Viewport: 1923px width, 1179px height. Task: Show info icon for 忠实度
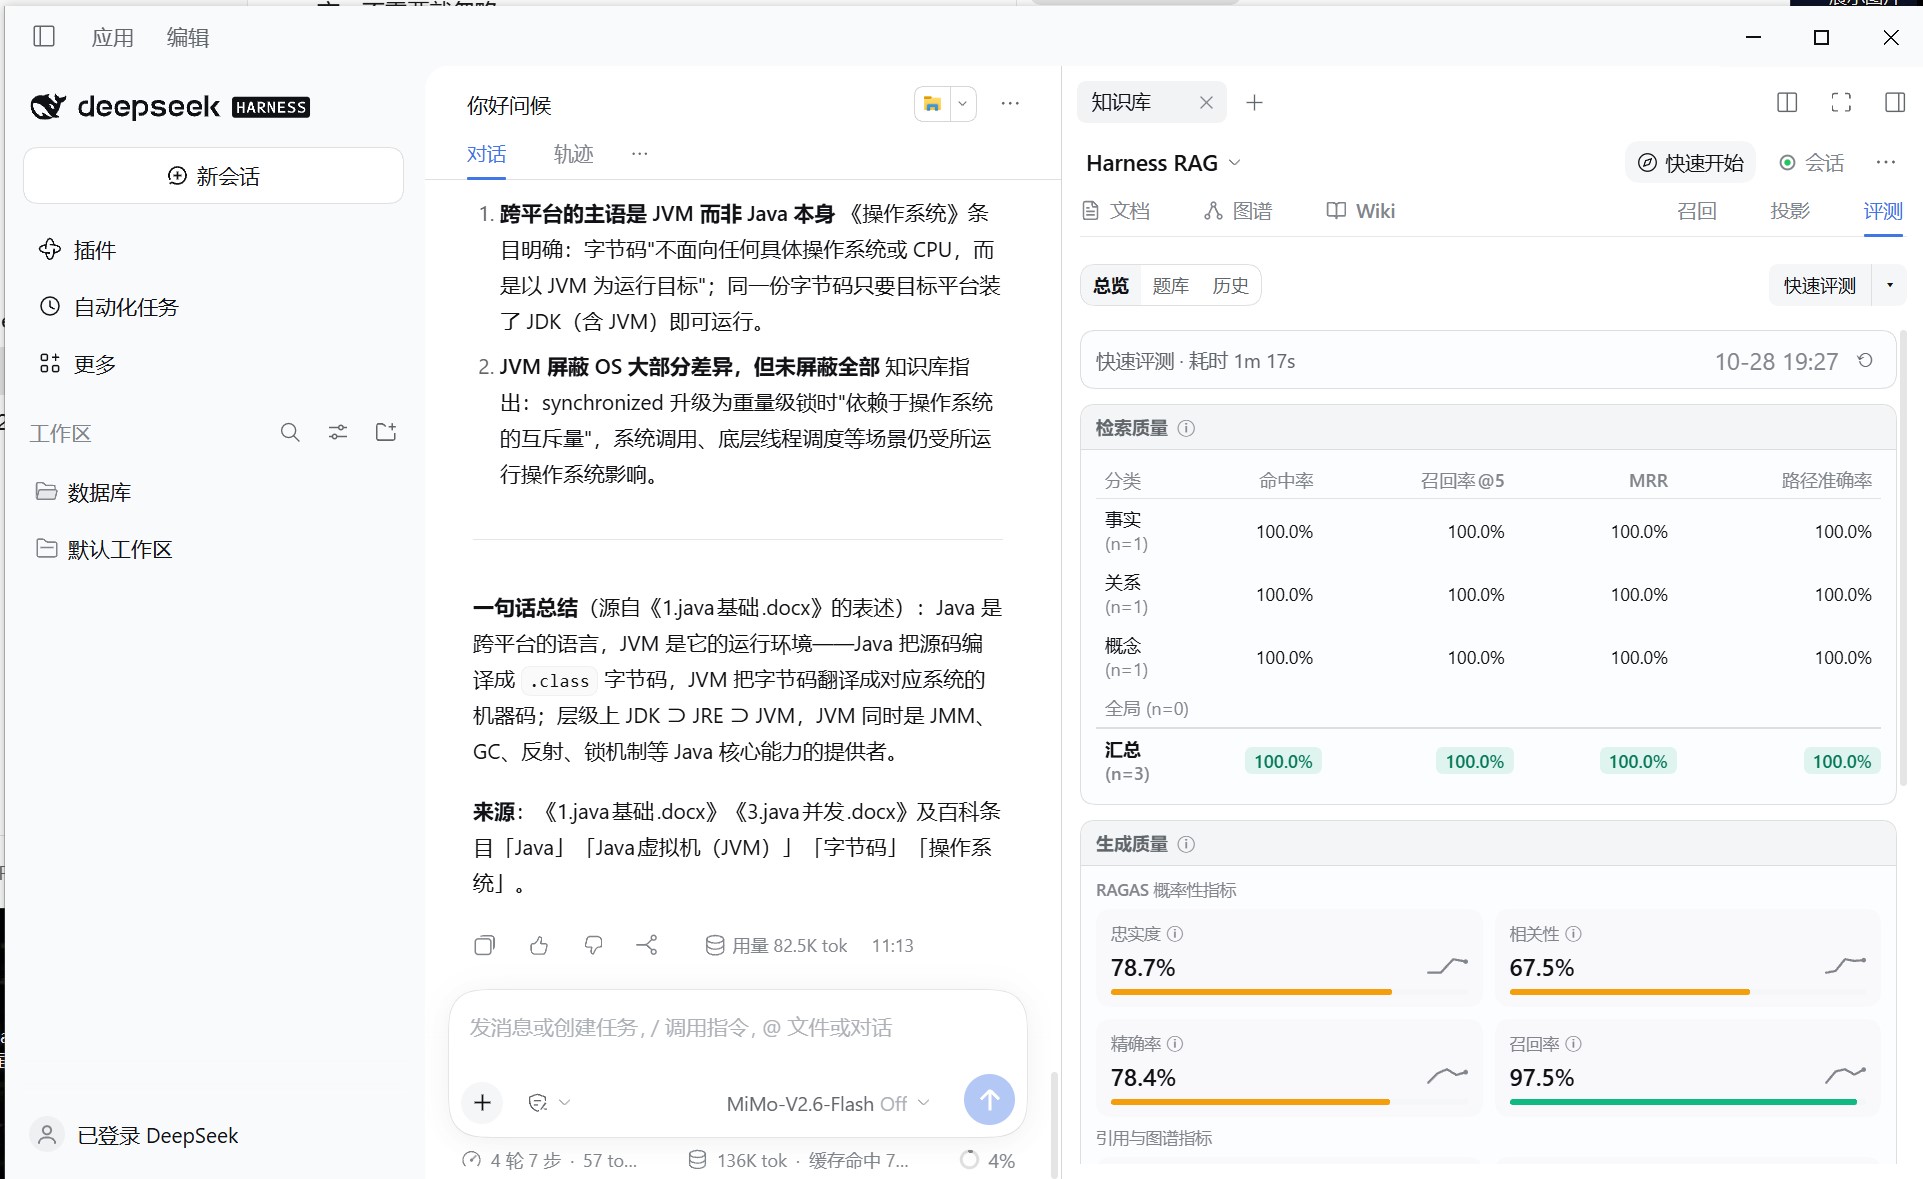tap(1175, 933)
